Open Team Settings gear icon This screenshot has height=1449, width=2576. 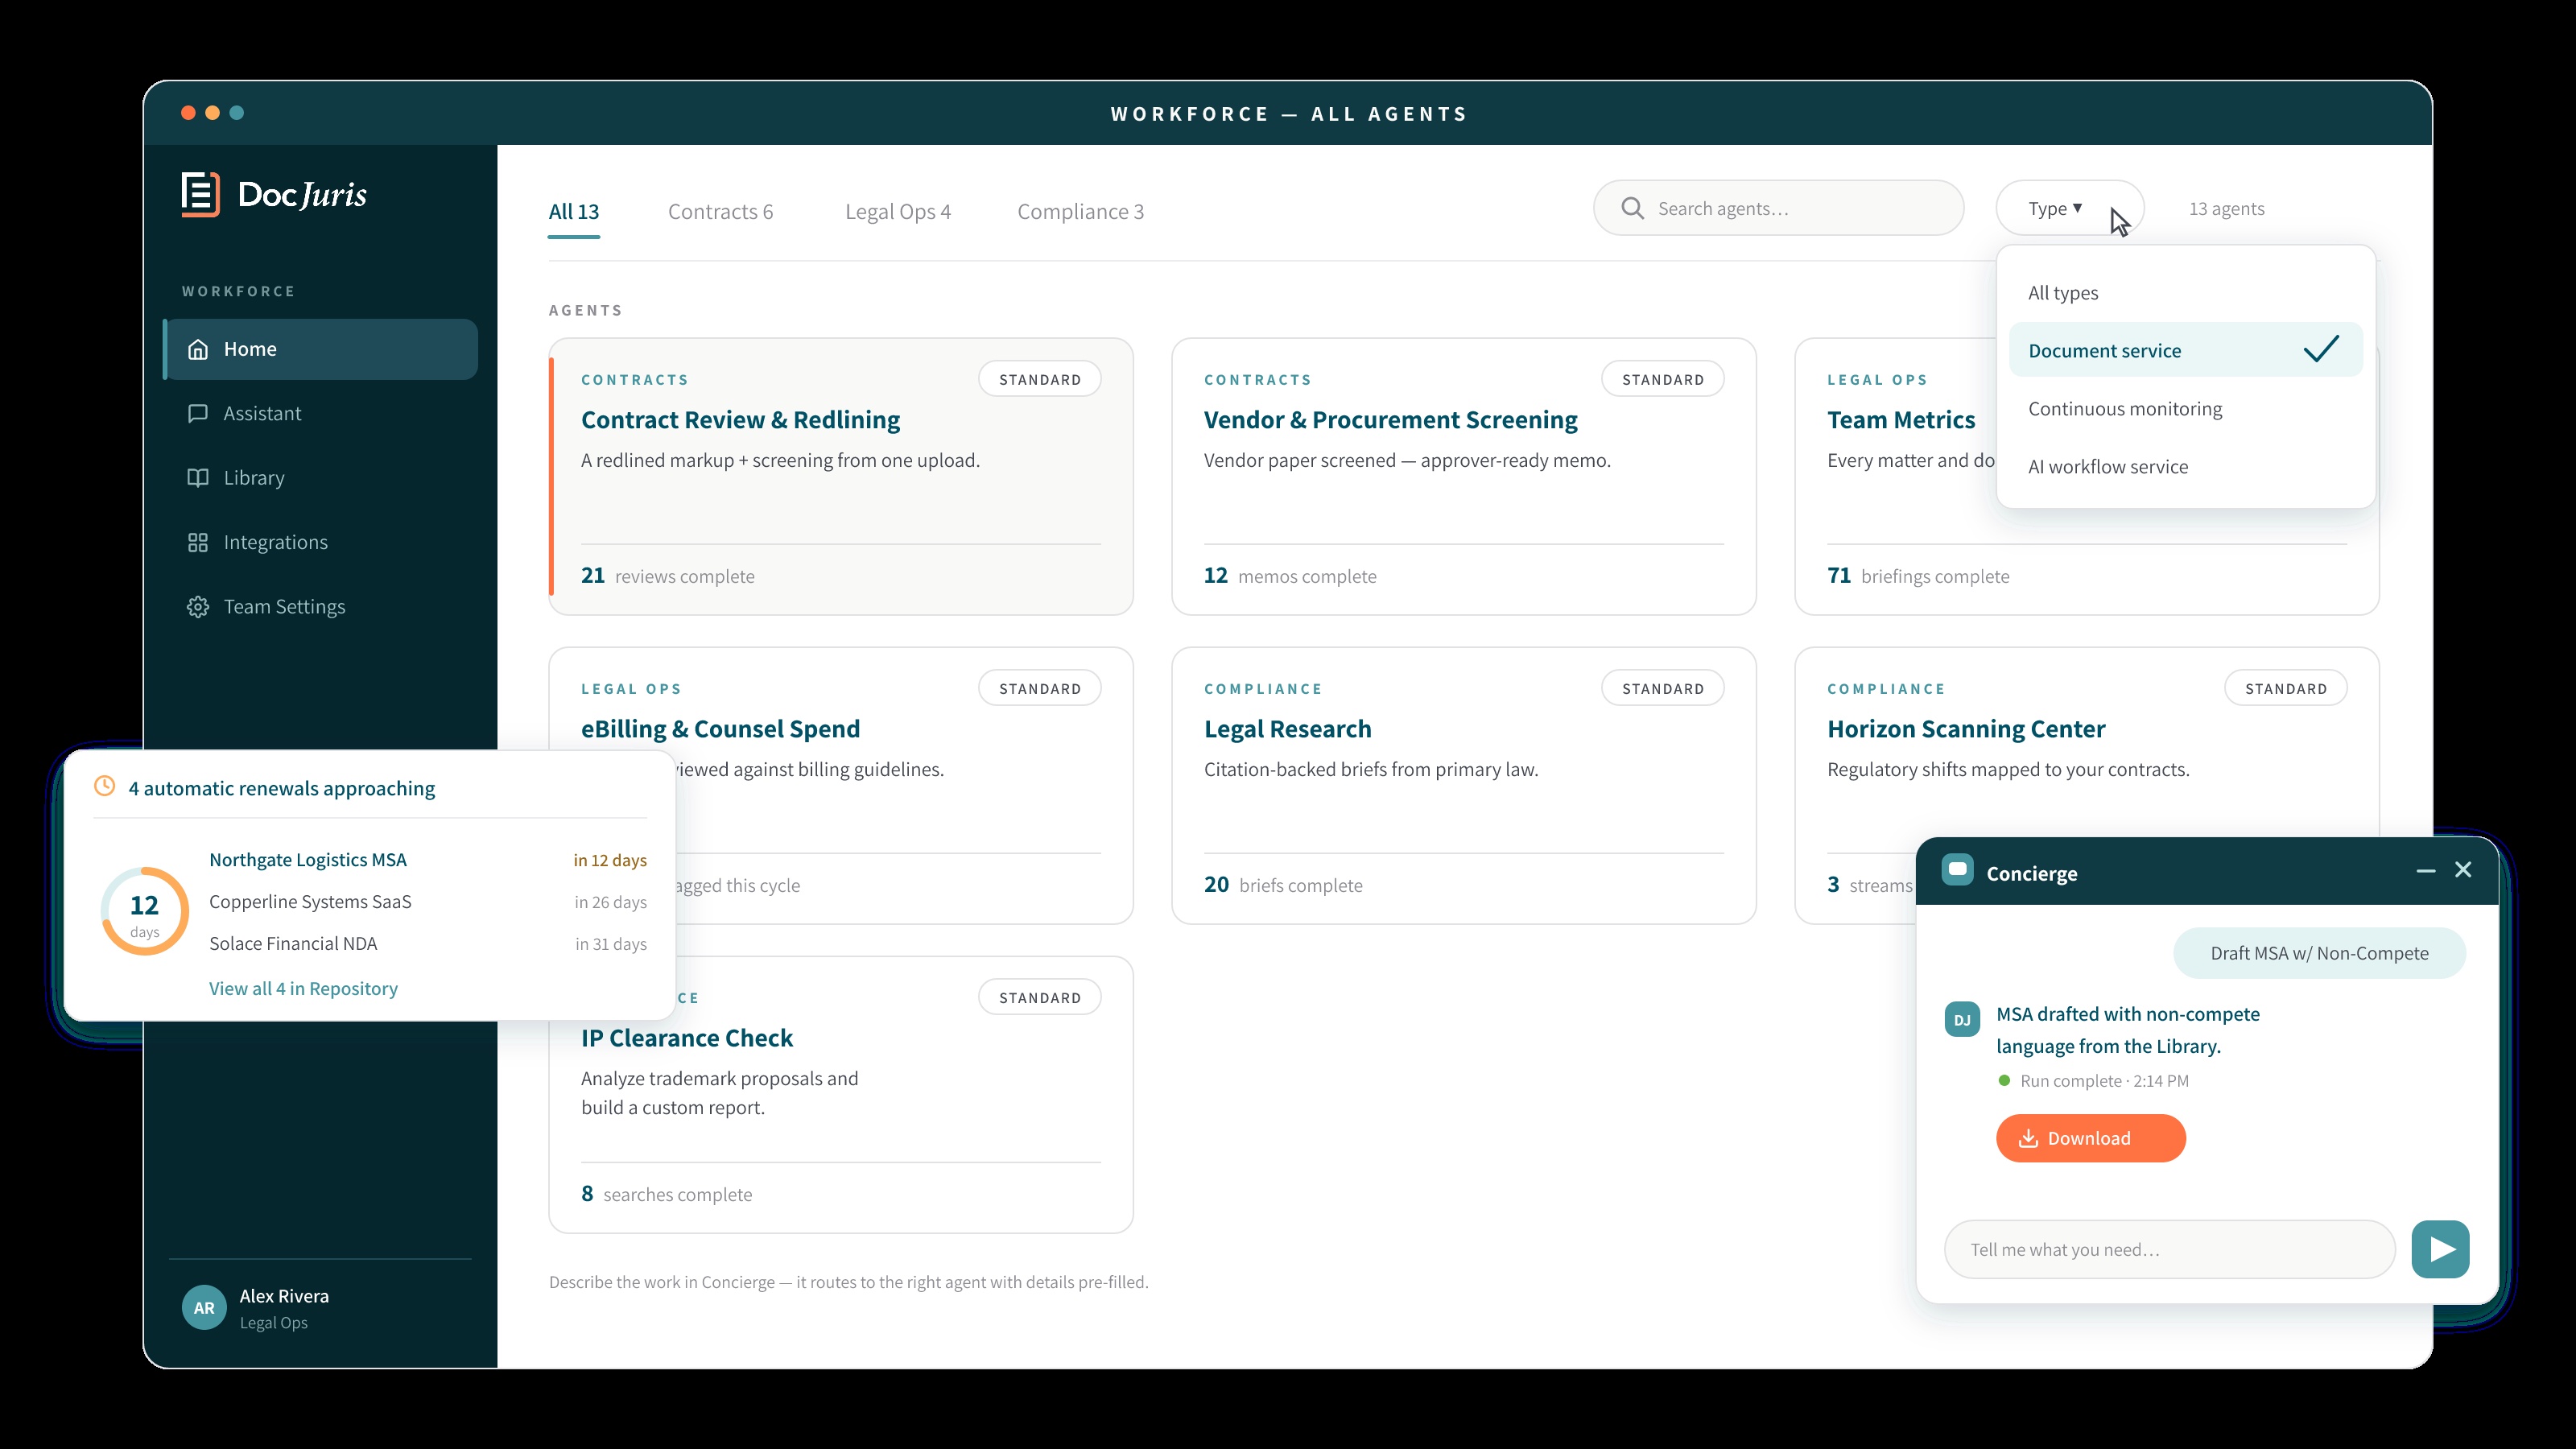198,606
